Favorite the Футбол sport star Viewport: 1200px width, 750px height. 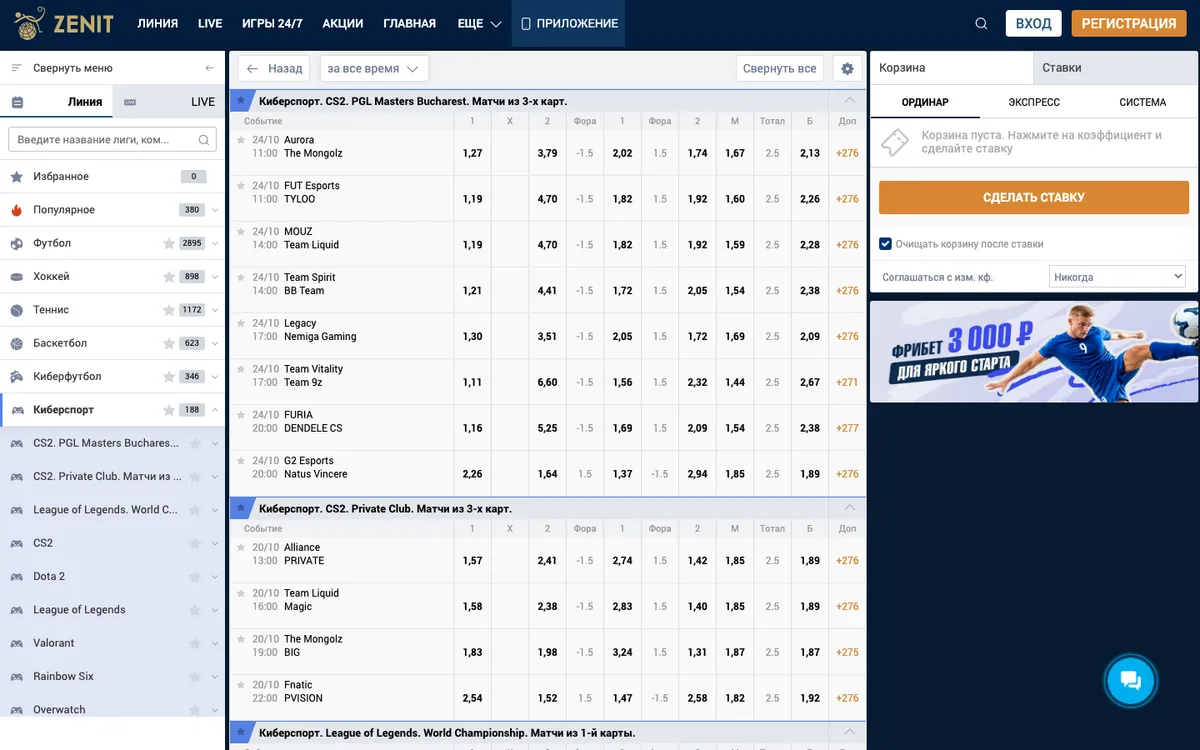click(169, 243)
